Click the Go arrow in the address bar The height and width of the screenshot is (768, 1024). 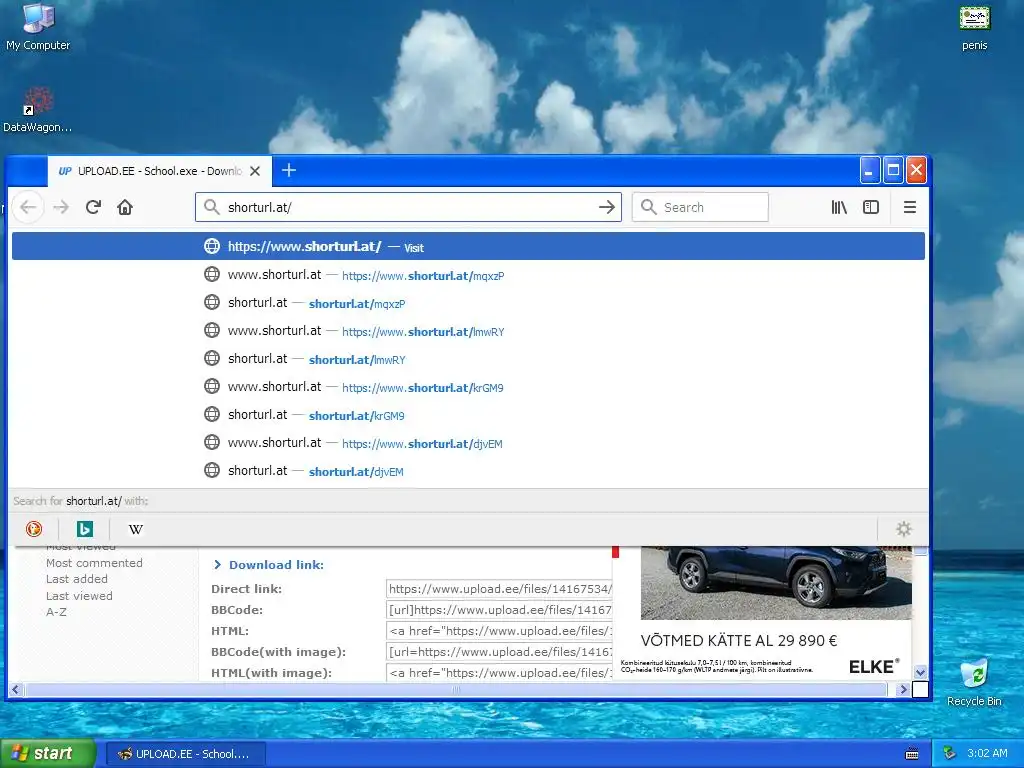tap(607, 208)
